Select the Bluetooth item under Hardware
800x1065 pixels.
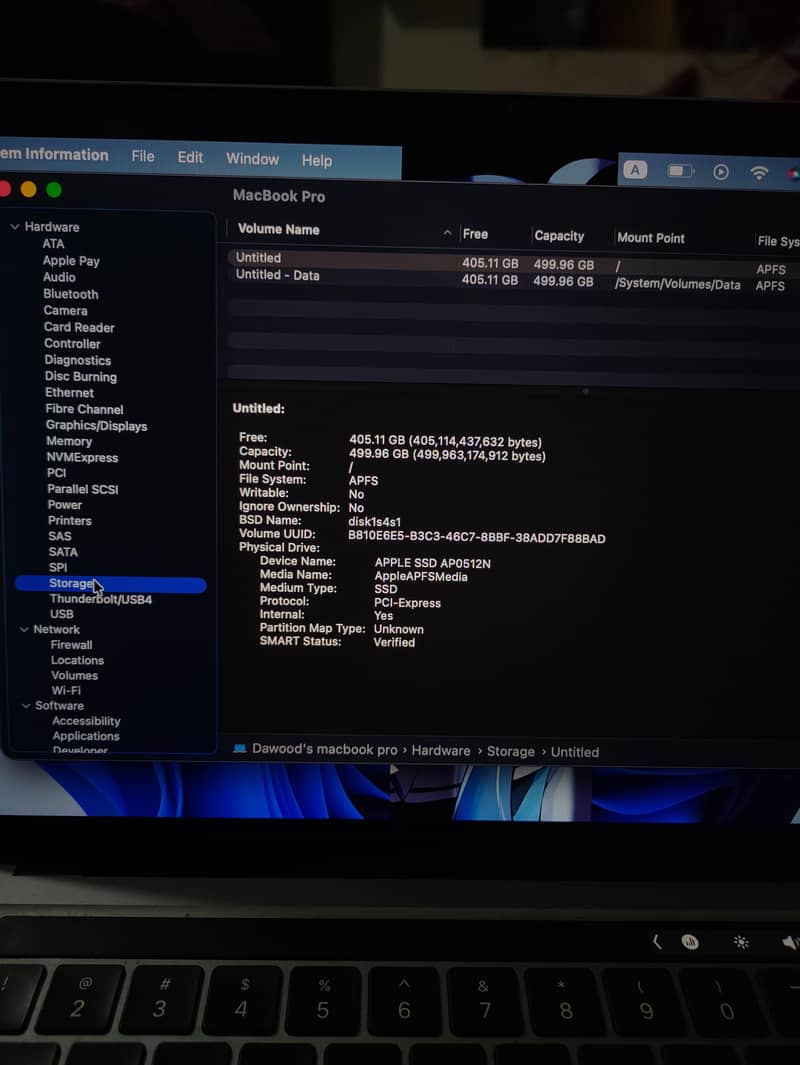(x=70, y=293)
